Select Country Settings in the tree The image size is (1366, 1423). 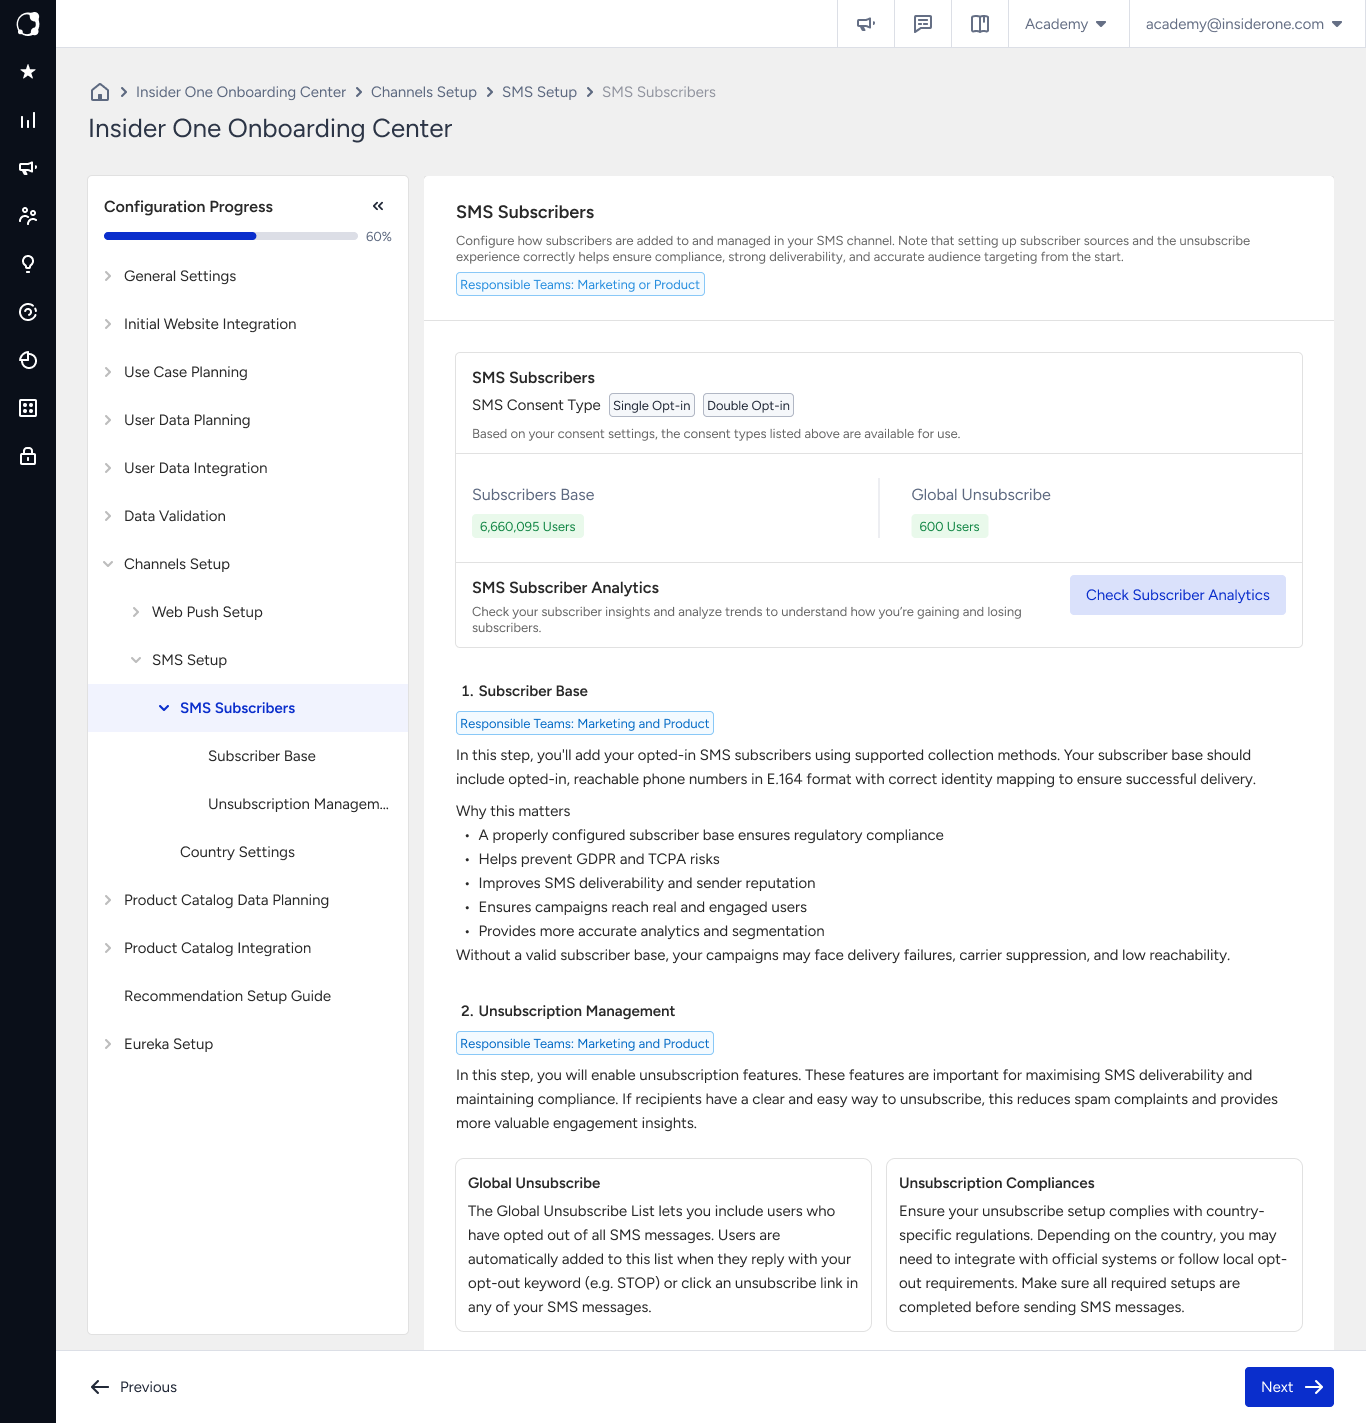[x=237, y=852]
